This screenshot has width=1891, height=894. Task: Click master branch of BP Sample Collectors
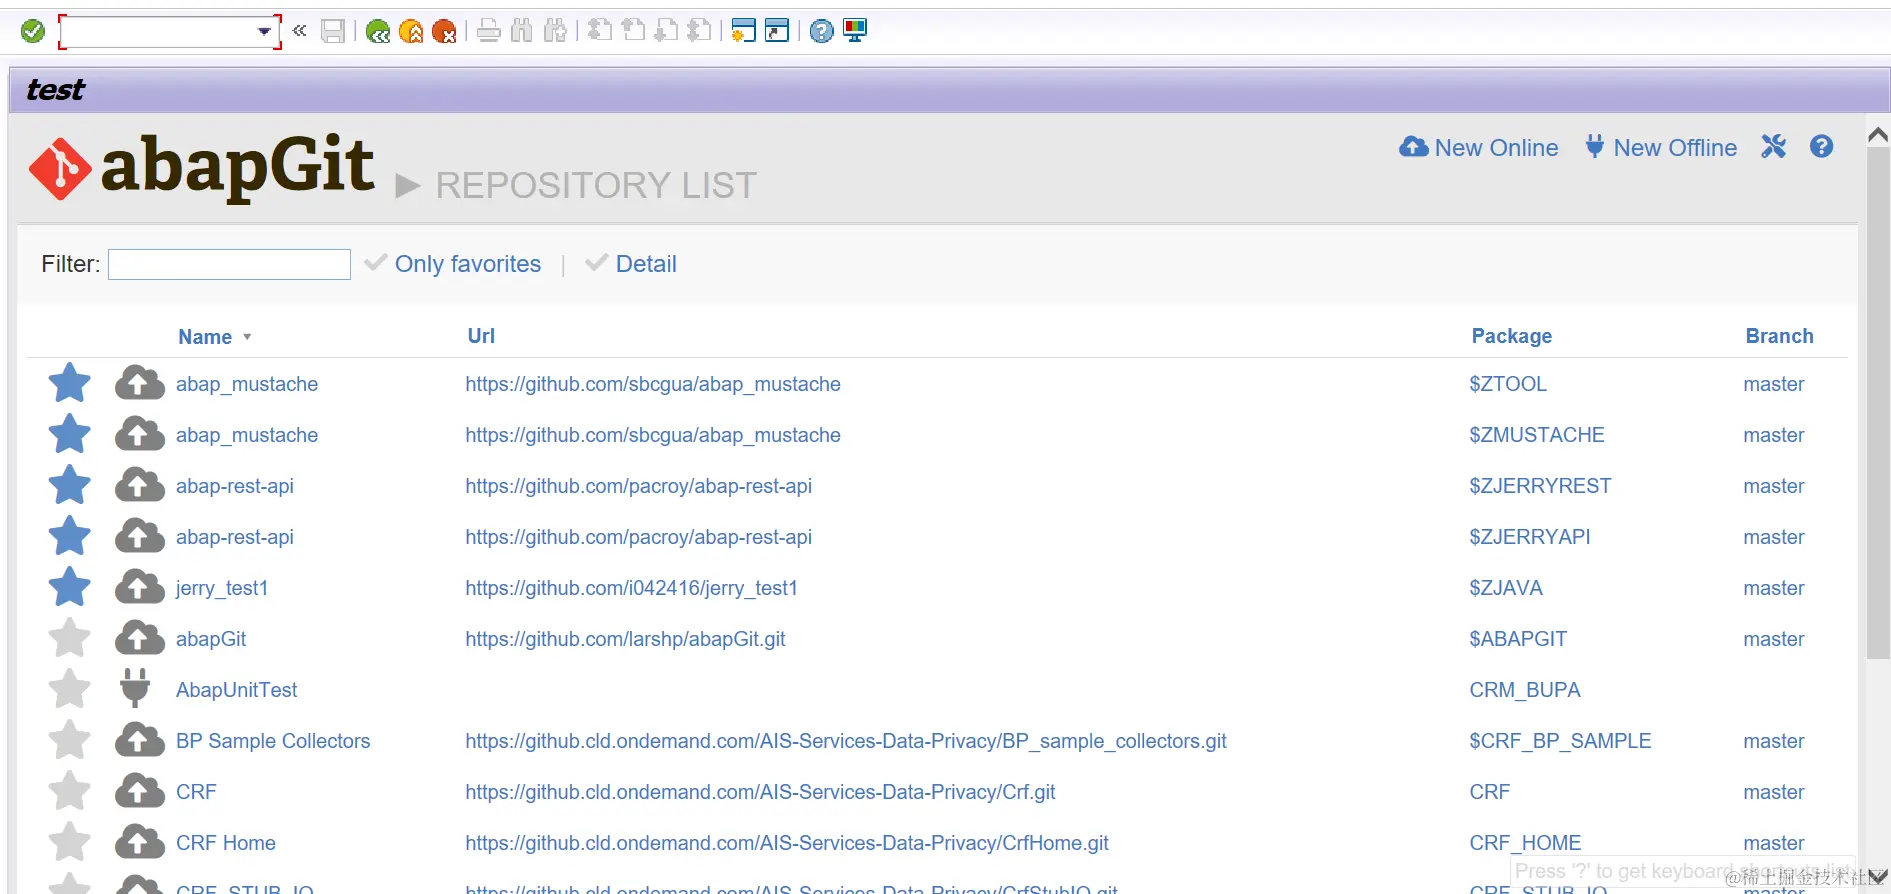click(1774, 741)
